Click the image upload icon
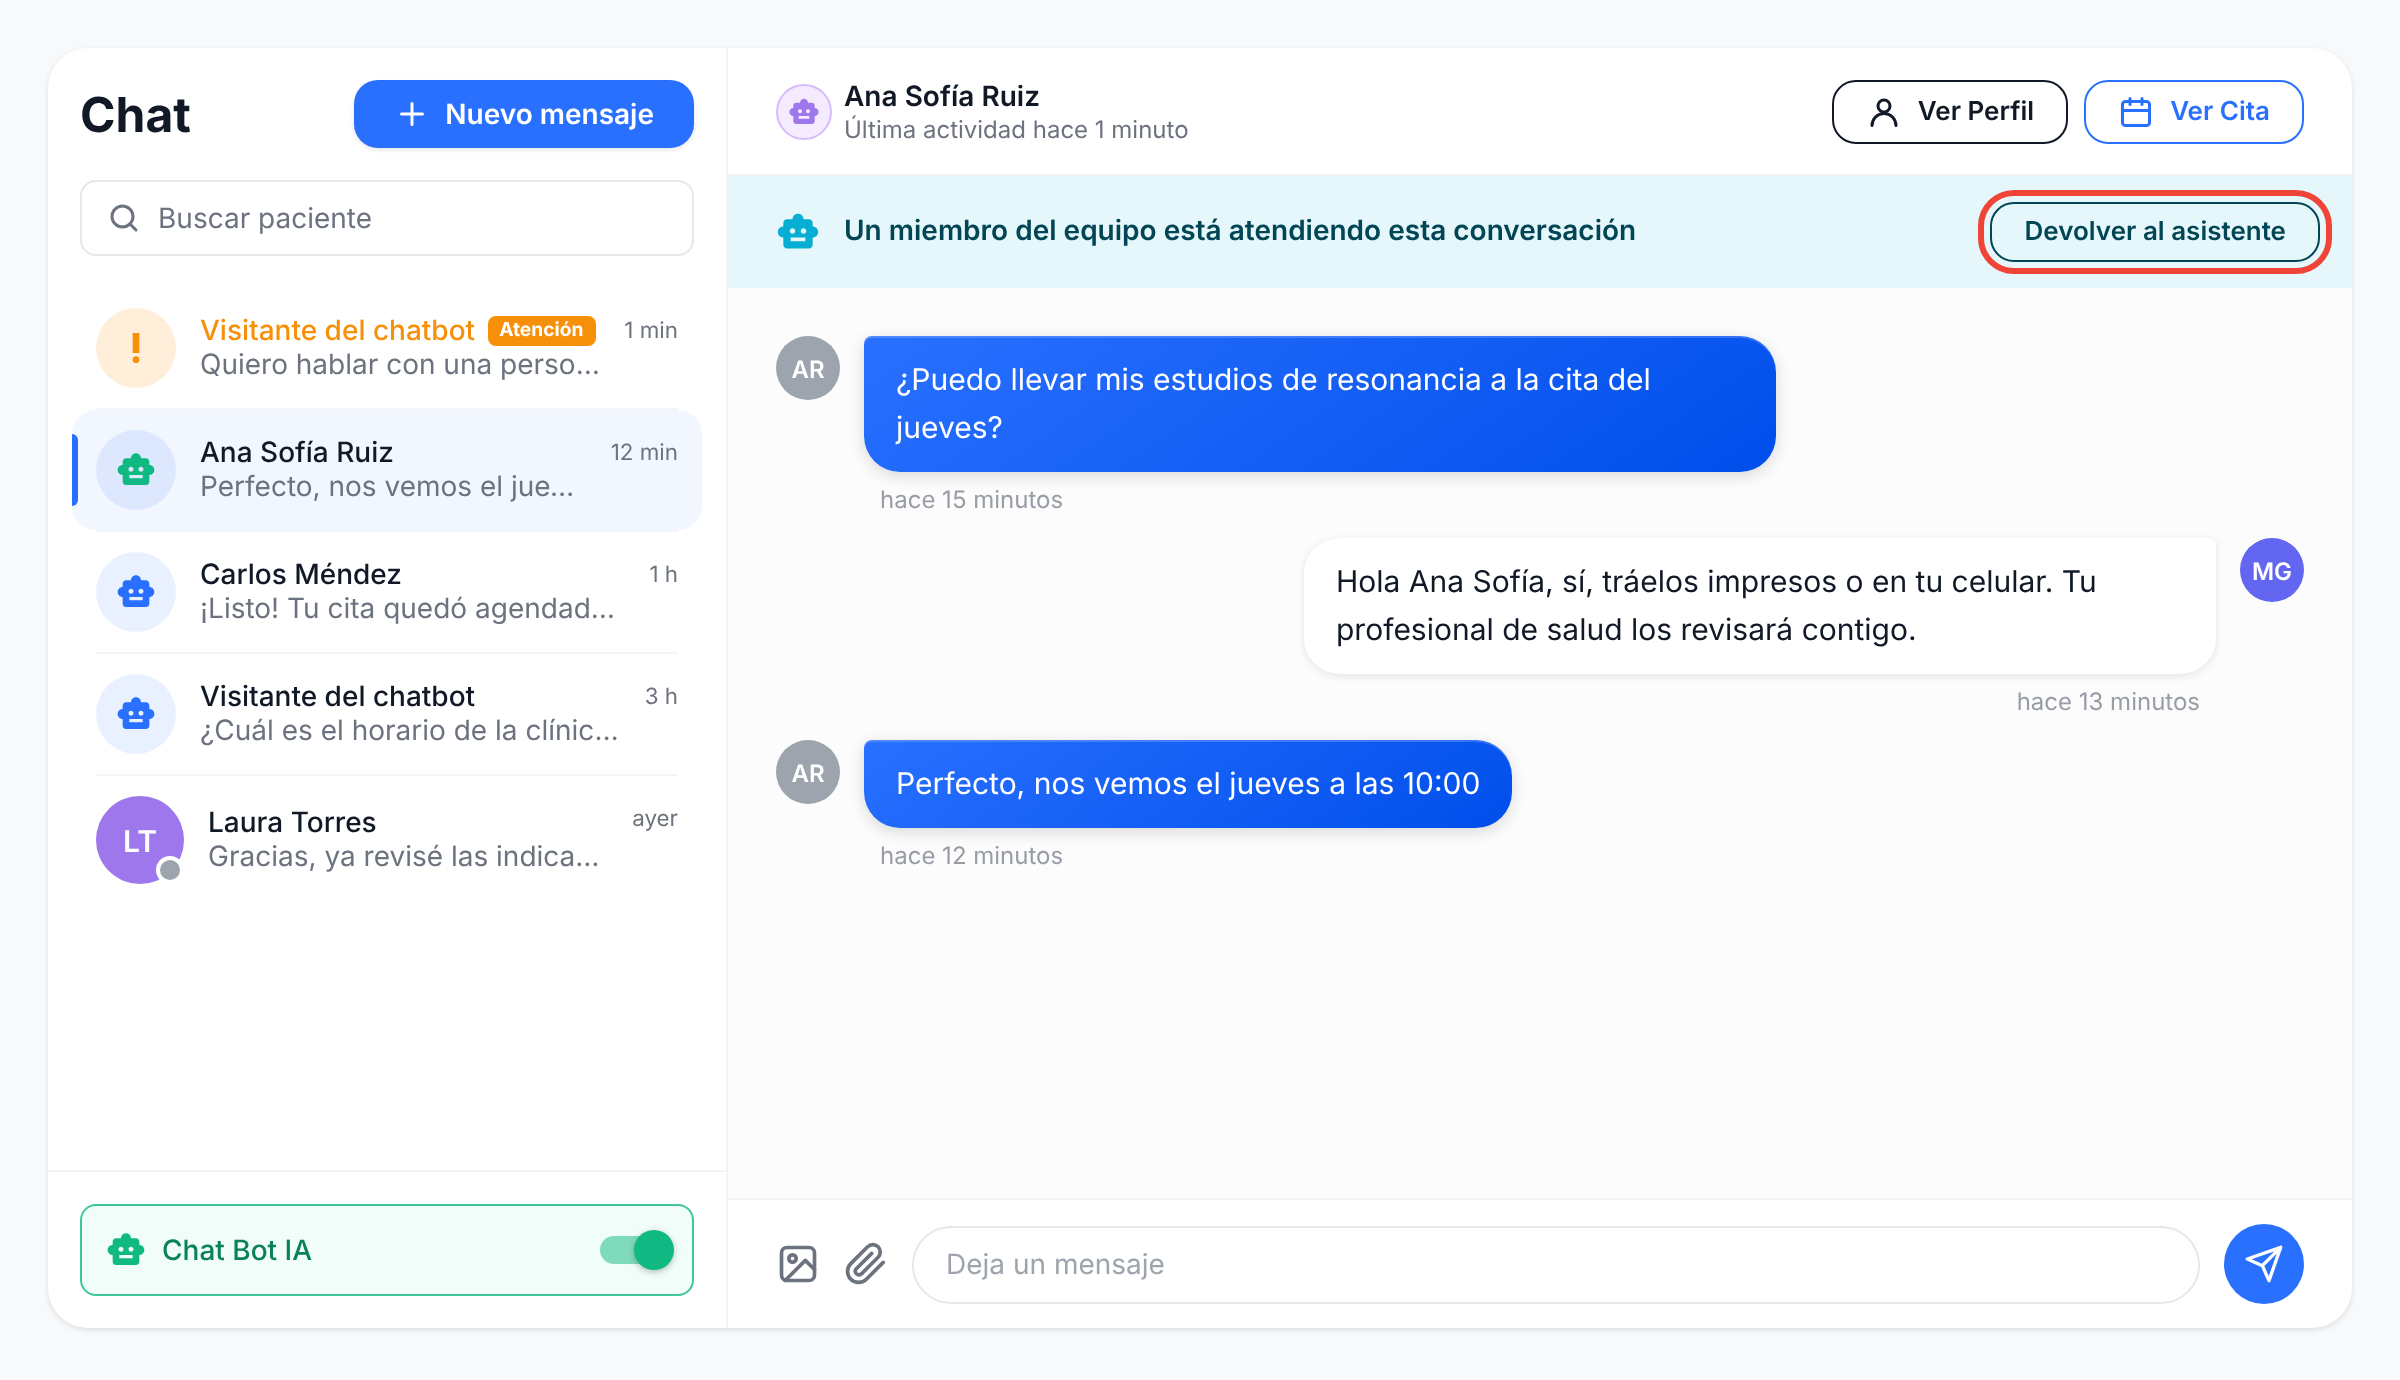The image size is (2400, 1380). [798, 1264]
